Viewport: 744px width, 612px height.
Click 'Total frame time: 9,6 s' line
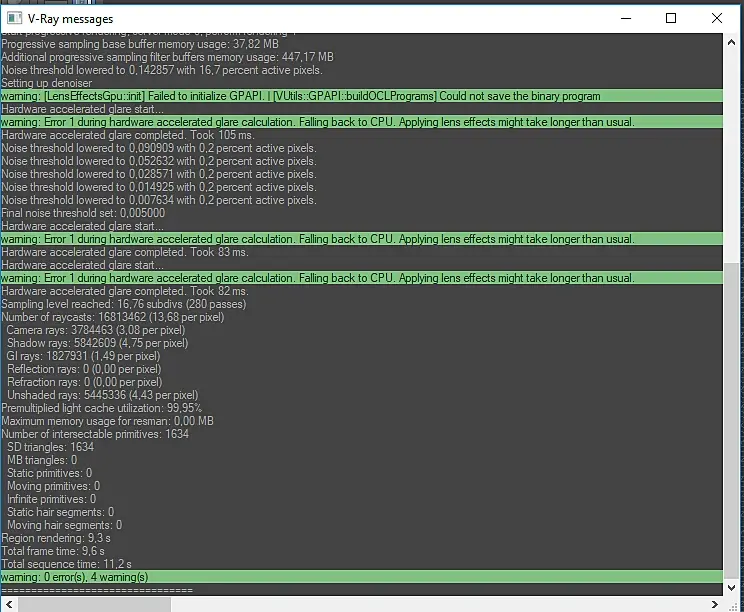click(53, 551)
